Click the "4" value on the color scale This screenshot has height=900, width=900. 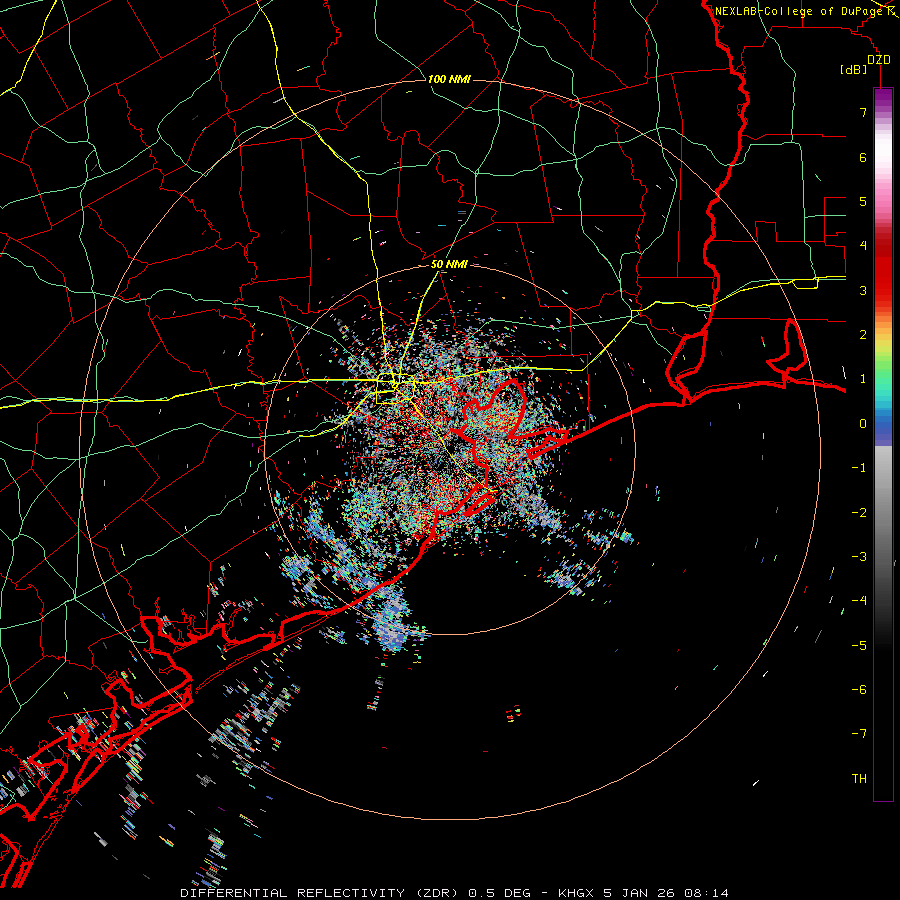coord(863,246)
